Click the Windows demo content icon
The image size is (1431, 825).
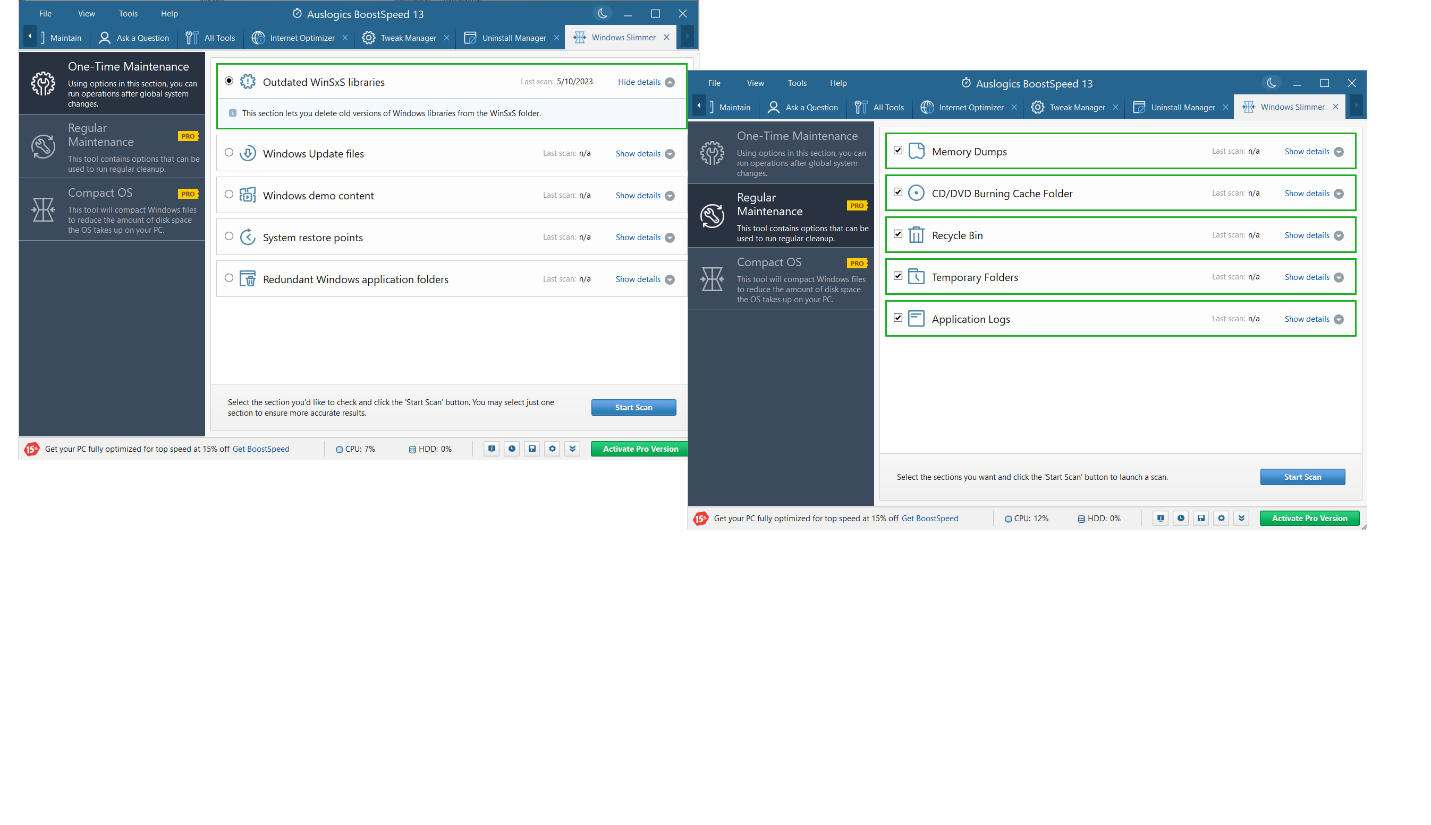(x=247, y=195)
